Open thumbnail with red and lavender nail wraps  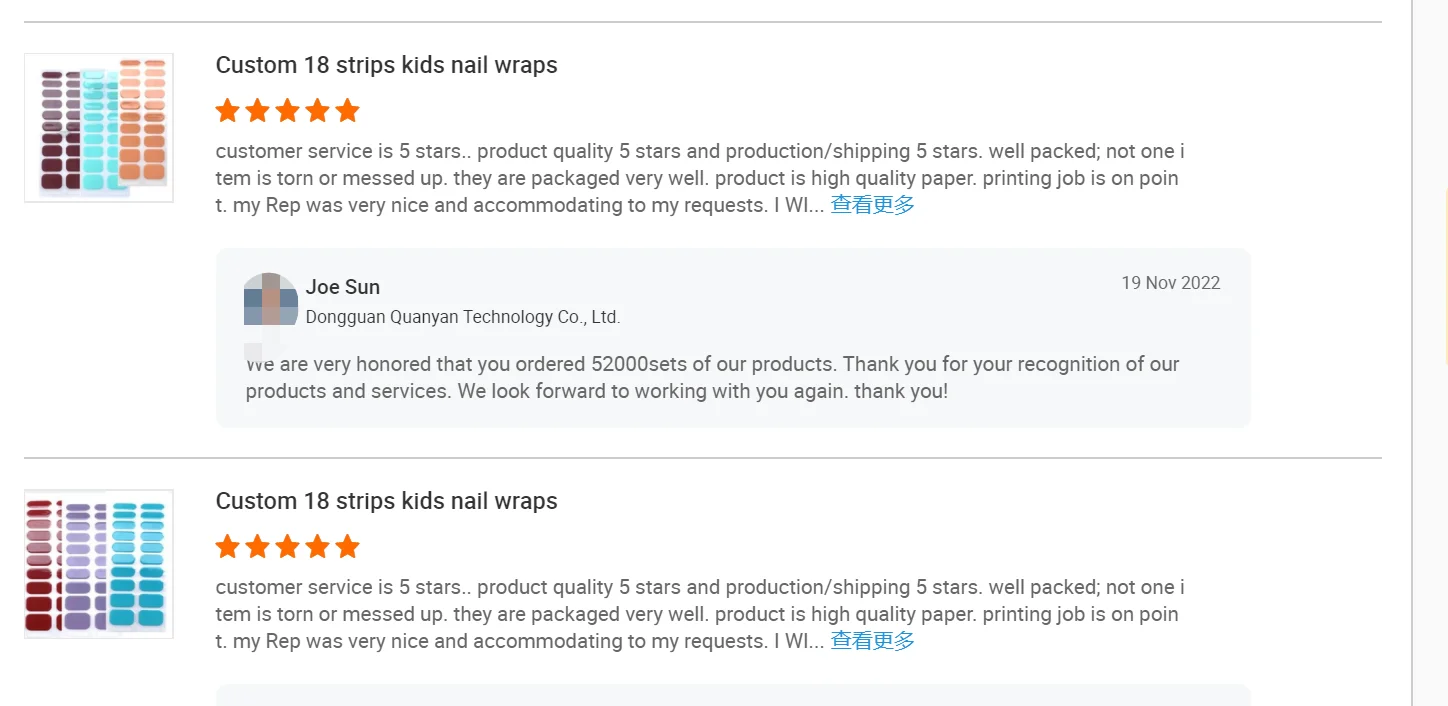pyautogui.click(x=99, y=564)
